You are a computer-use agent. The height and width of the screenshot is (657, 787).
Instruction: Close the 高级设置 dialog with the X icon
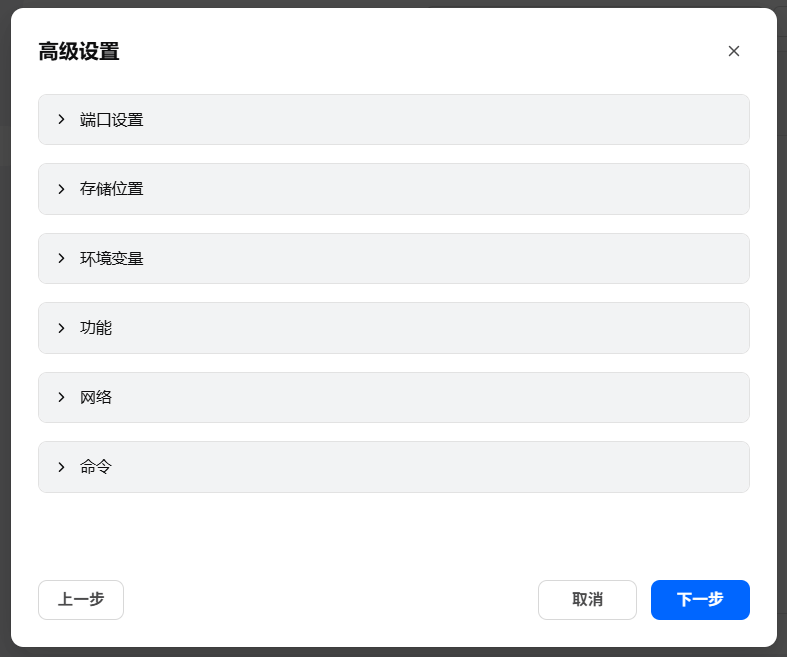734,51
